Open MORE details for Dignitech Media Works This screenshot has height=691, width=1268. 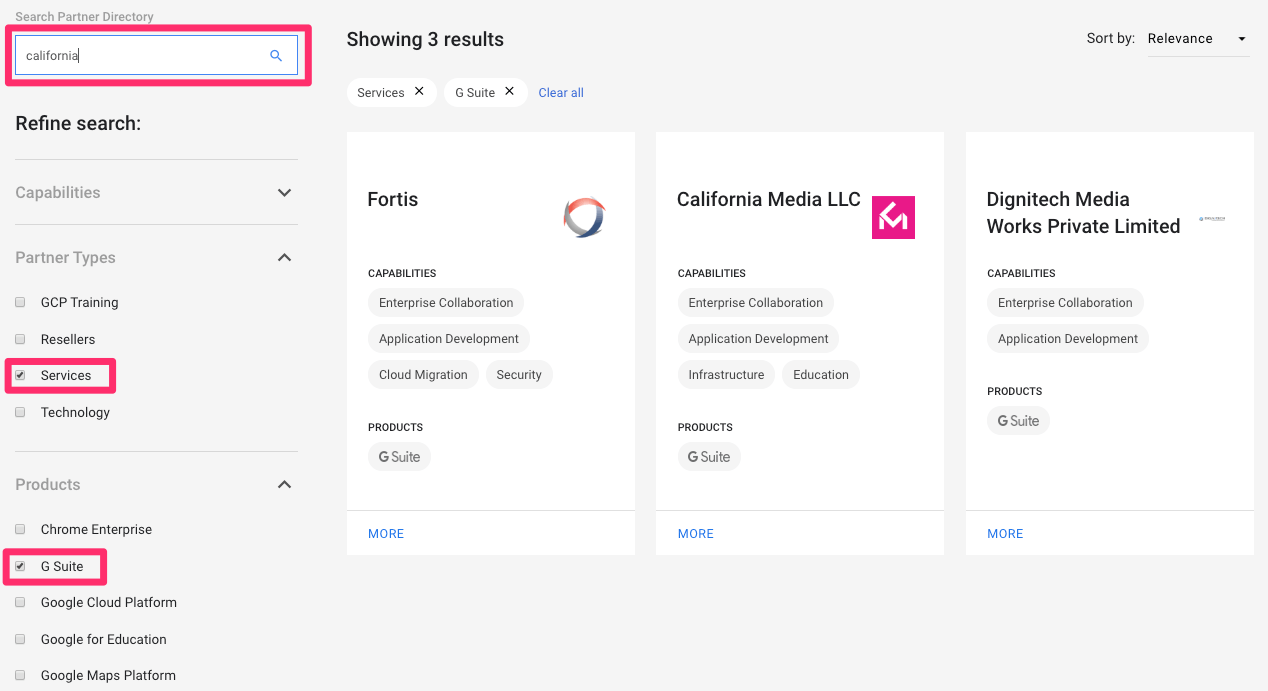click(x=1005, y=534)
